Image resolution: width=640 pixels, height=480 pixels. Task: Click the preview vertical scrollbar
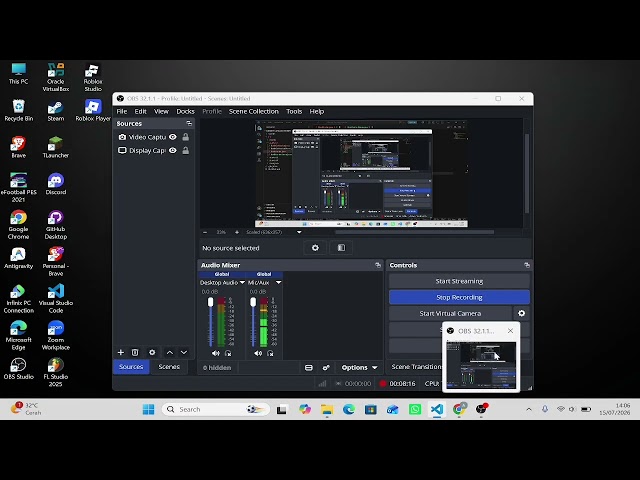[527, 173]
